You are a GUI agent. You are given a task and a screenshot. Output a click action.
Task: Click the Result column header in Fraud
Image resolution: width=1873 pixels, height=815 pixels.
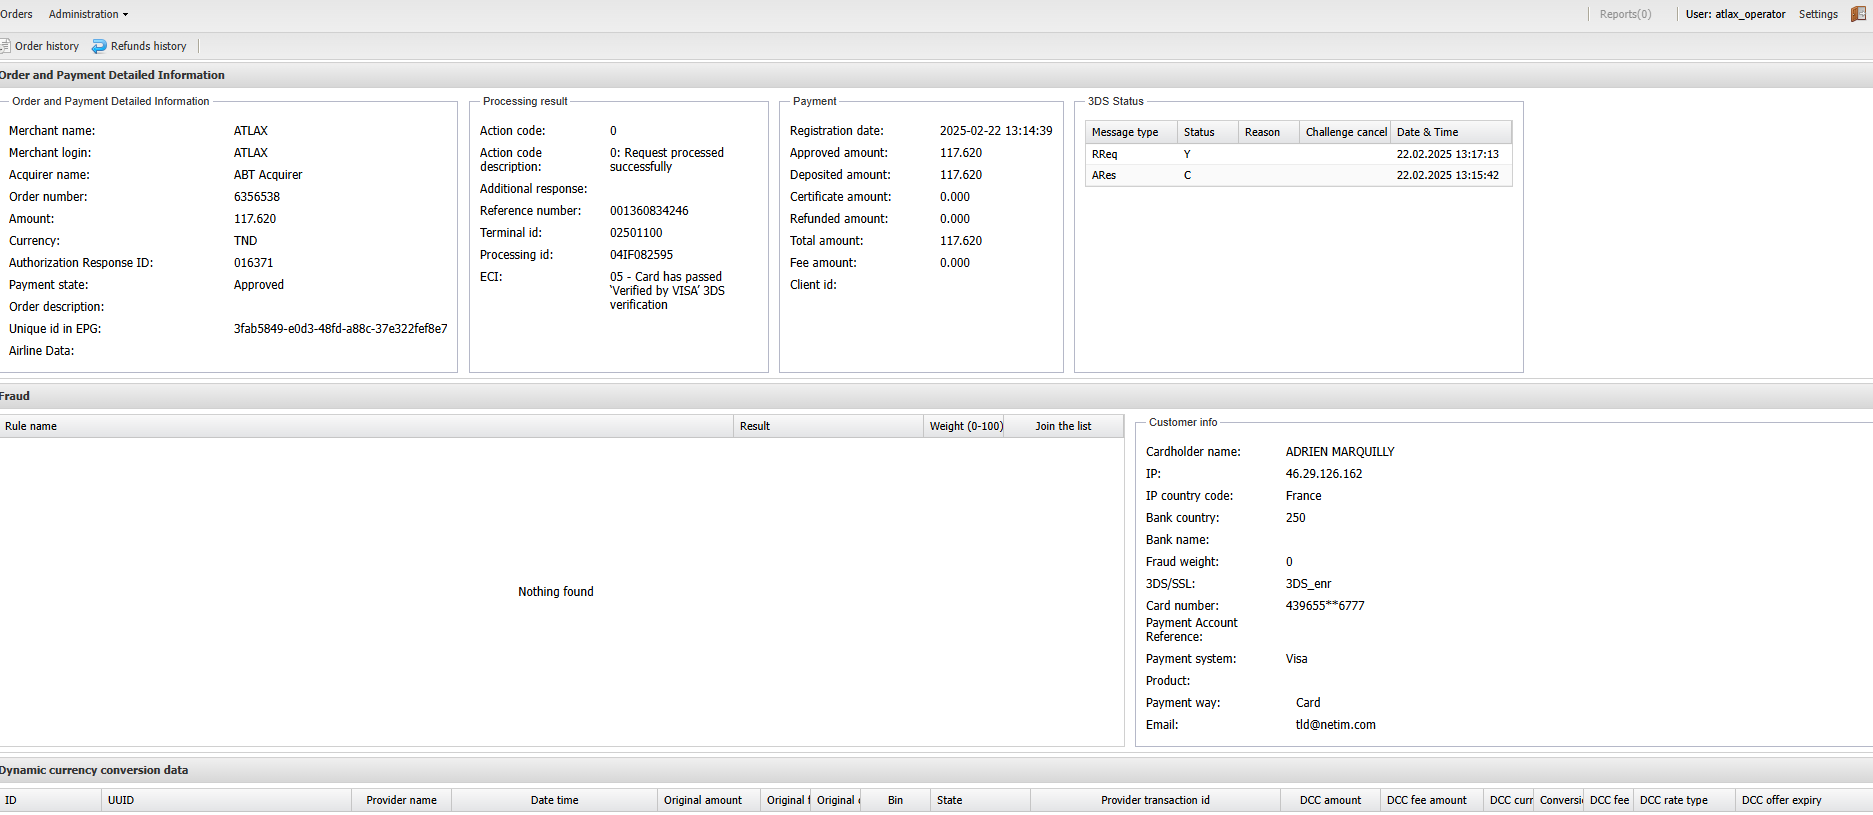tap(755, 426)
